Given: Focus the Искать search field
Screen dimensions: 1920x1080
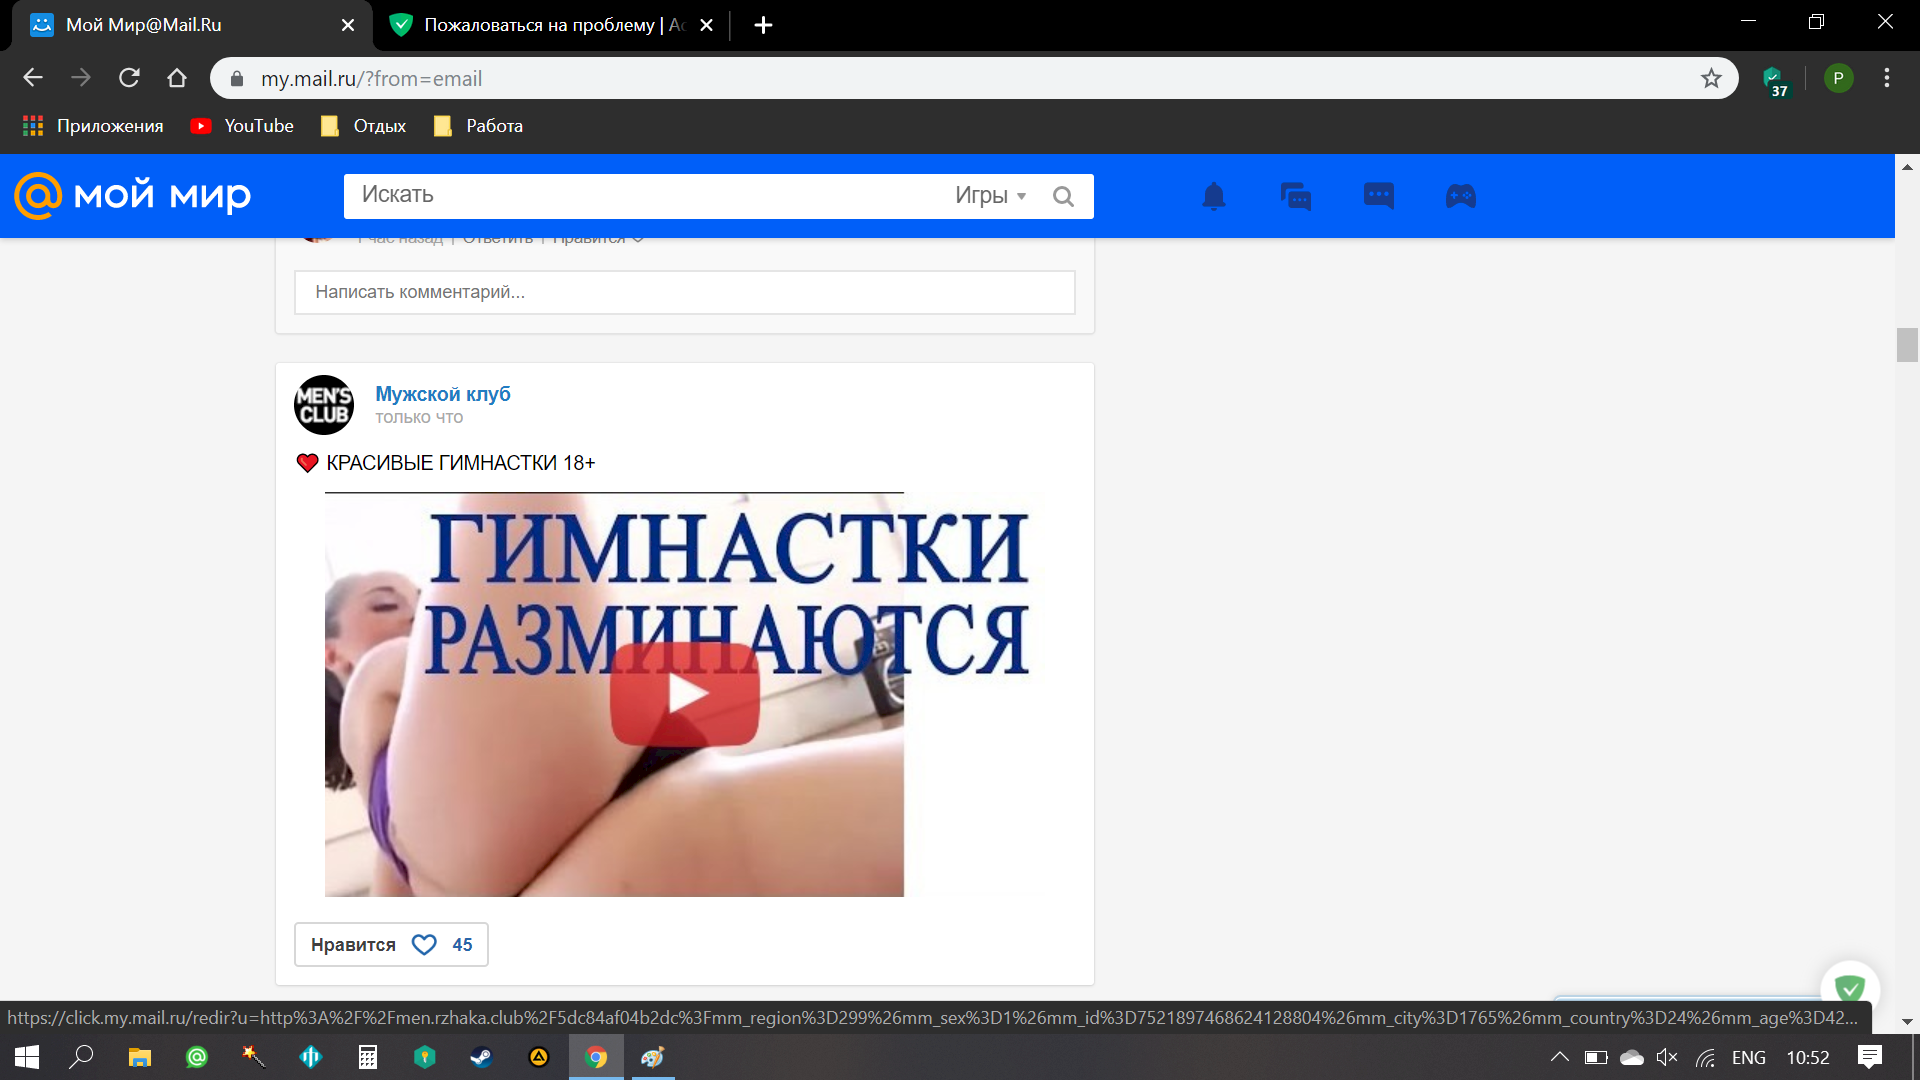Looking at the screenshot, I should (x=645, y=196).
